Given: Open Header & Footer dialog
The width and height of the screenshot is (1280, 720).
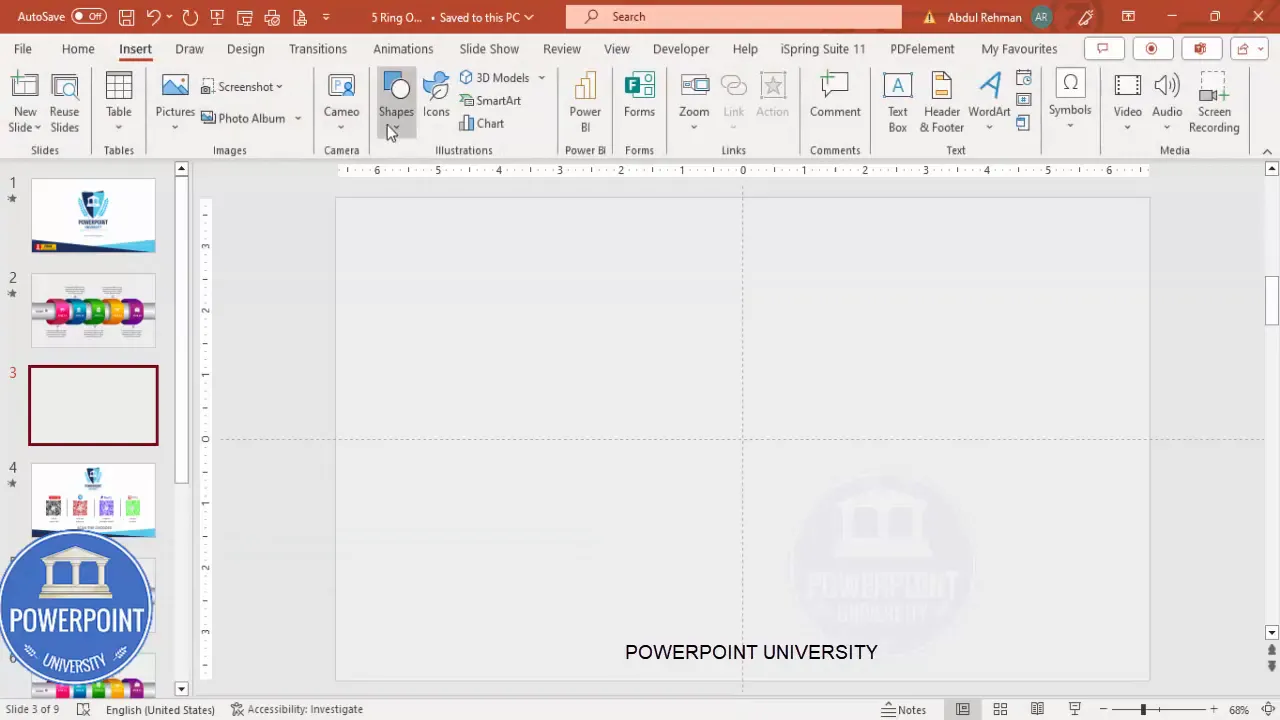Looking at the screenshot, I should click(941, 104).
